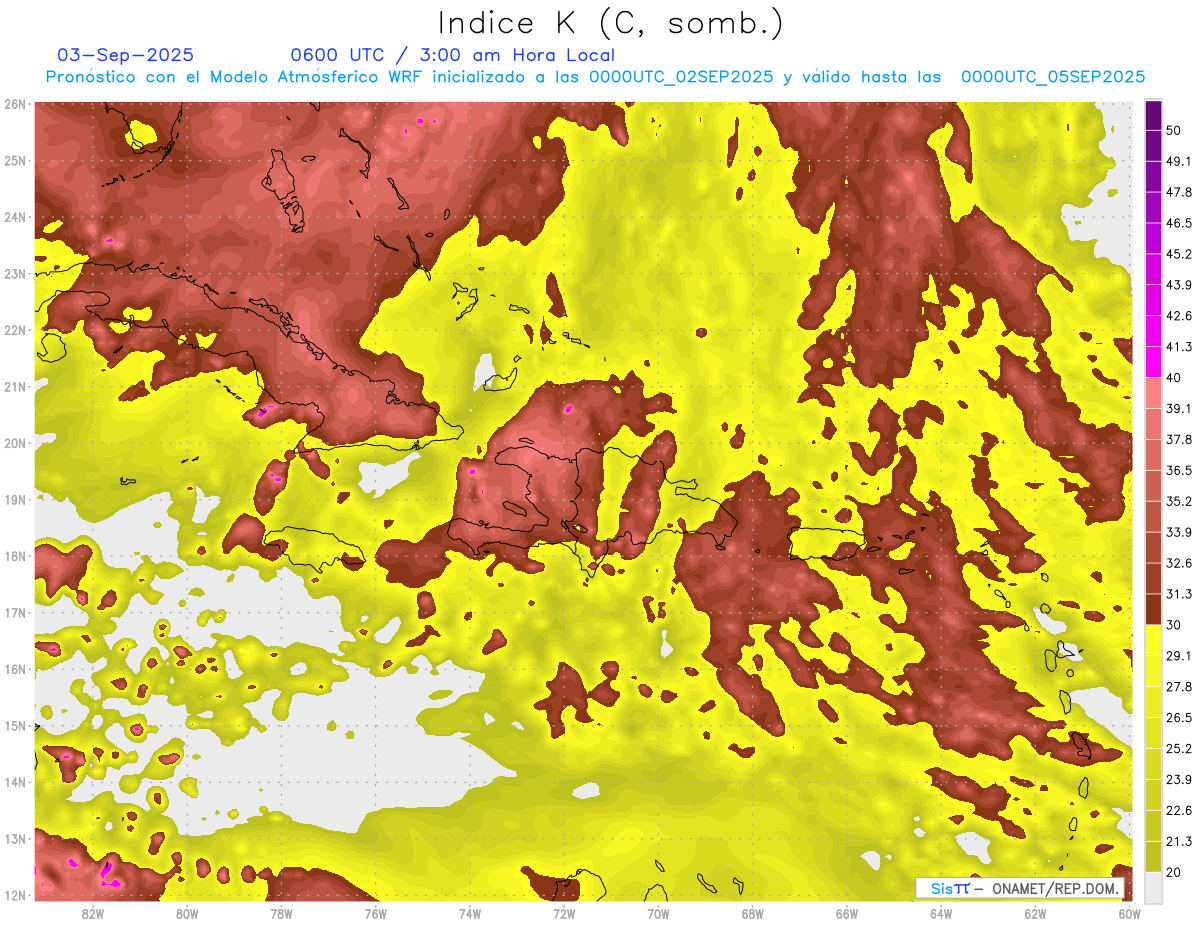
Task: Click the "Pronóstico con el Modelo Atmosférico WRF" line
Action: (x=595, y=76)
